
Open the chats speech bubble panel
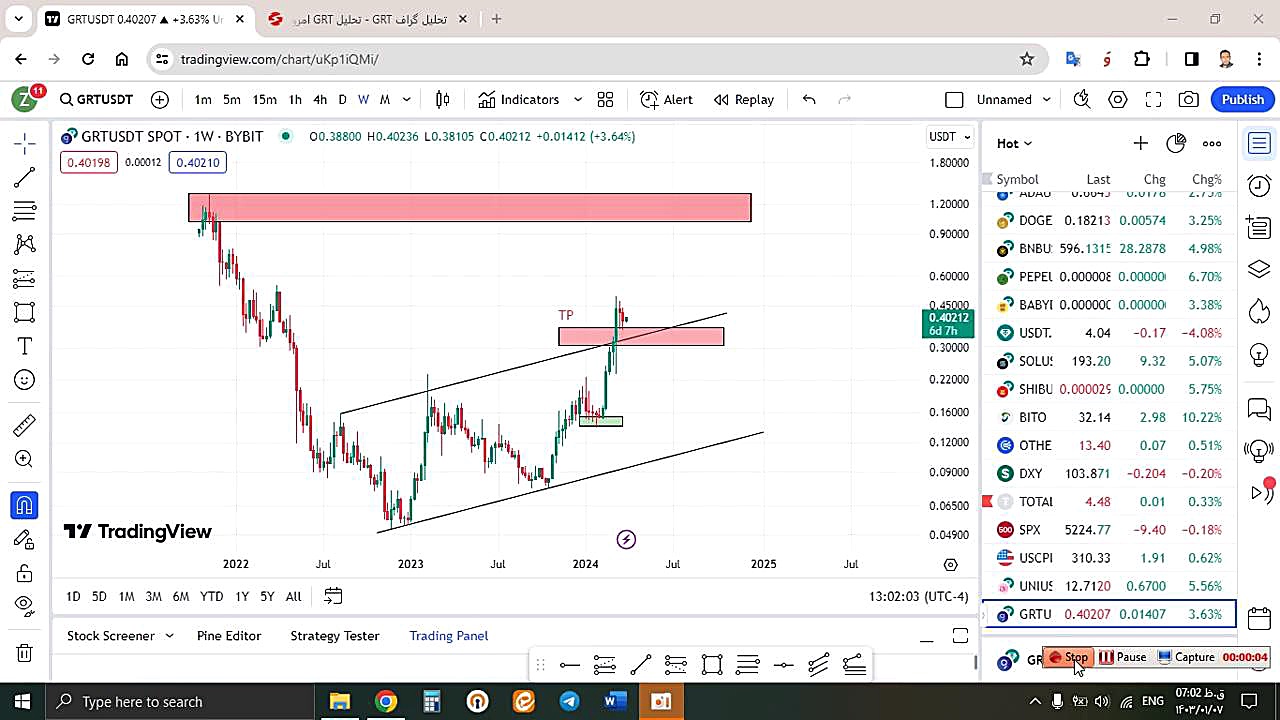[1259, 409]
